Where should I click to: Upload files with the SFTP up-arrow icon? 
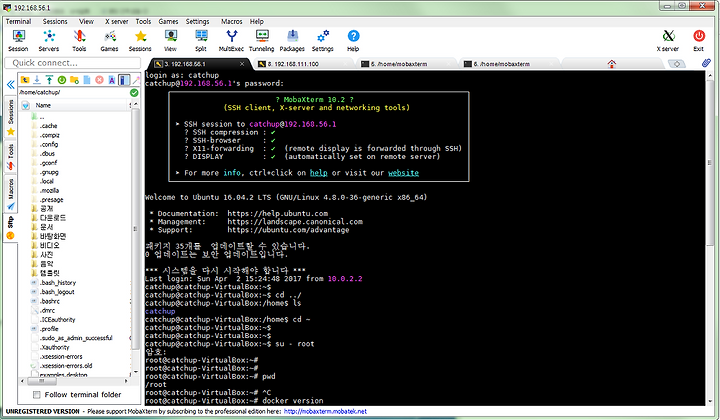click(x=49, y=80)
